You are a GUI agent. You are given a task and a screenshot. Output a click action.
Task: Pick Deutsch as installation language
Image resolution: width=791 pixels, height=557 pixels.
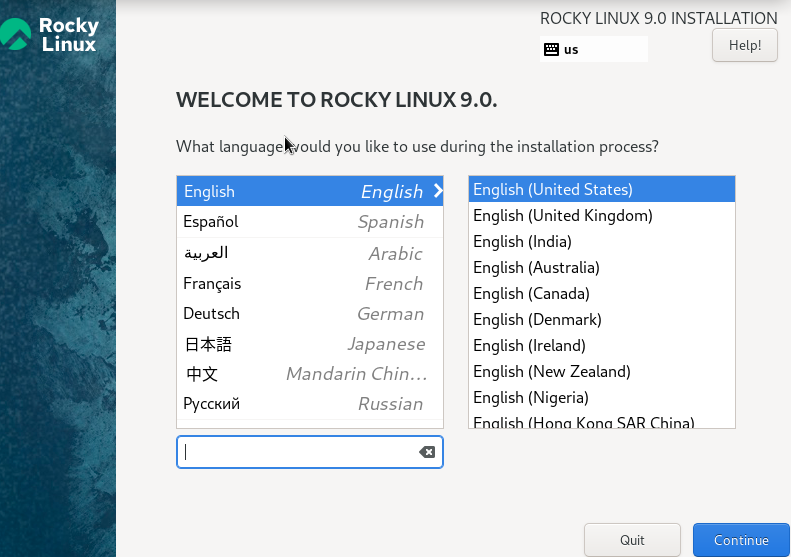point(310,314)
